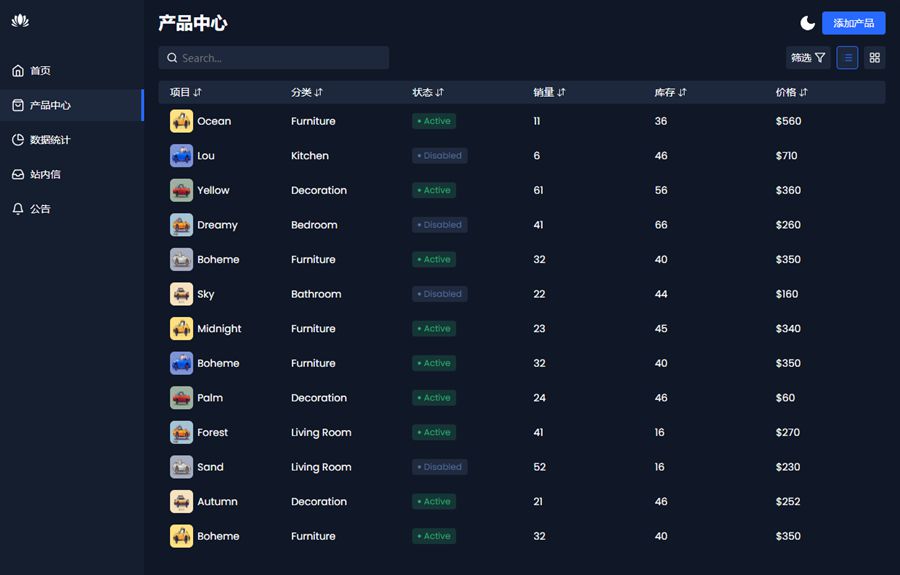This screenshot has height=575, width=900.
Task: Click the bell icon beside 公告
Action: pyautogui.click(x=18, y=209)
